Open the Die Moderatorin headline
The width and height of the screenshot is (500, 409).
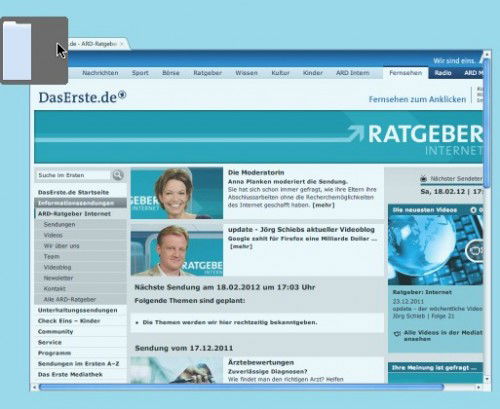pyautogui.click(x=256, y=172)
